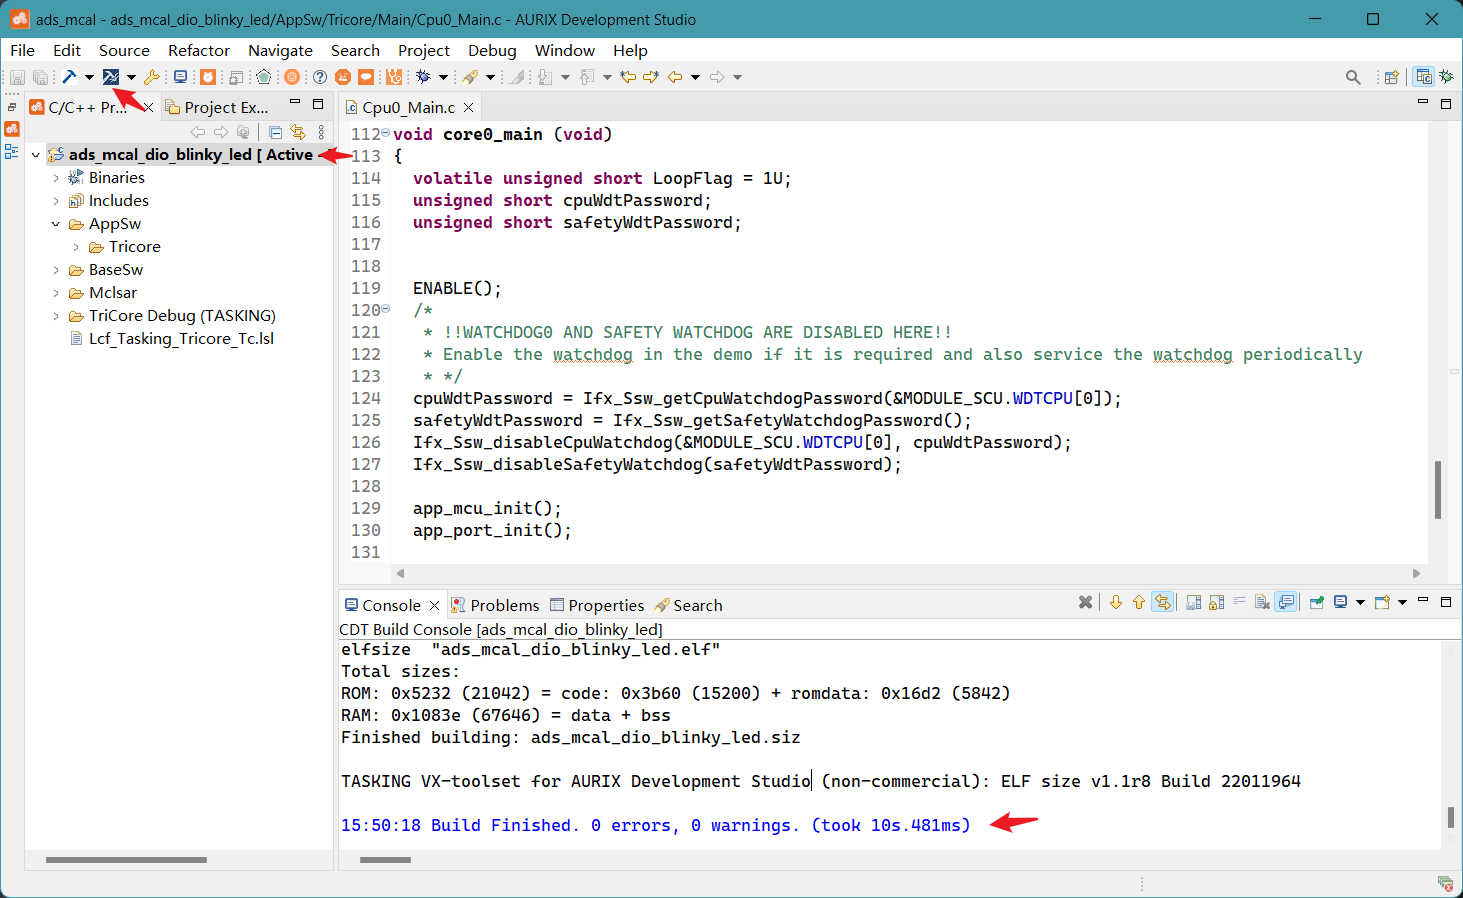The height and width of the screenshot is (898, 1463).
Task: Click the Last Edit Location arrow icon
Action: tap(628, 77)
